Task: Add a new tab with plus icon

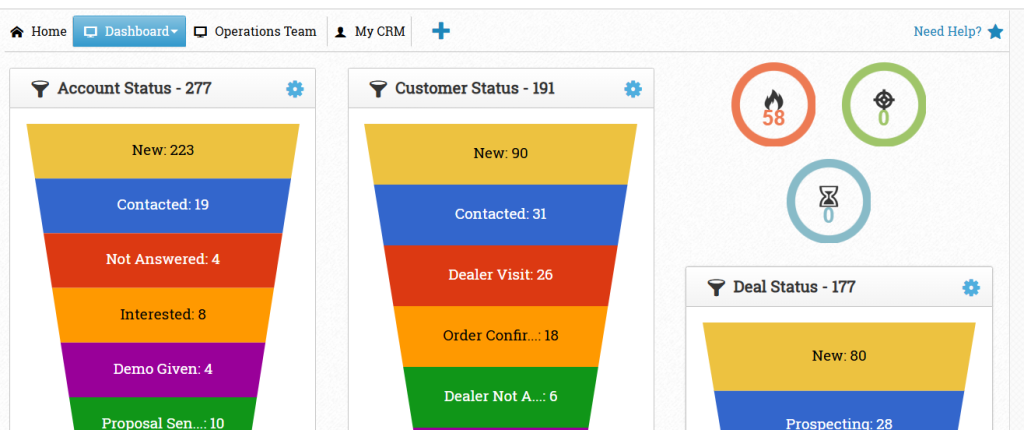Action: coord(441,31)
